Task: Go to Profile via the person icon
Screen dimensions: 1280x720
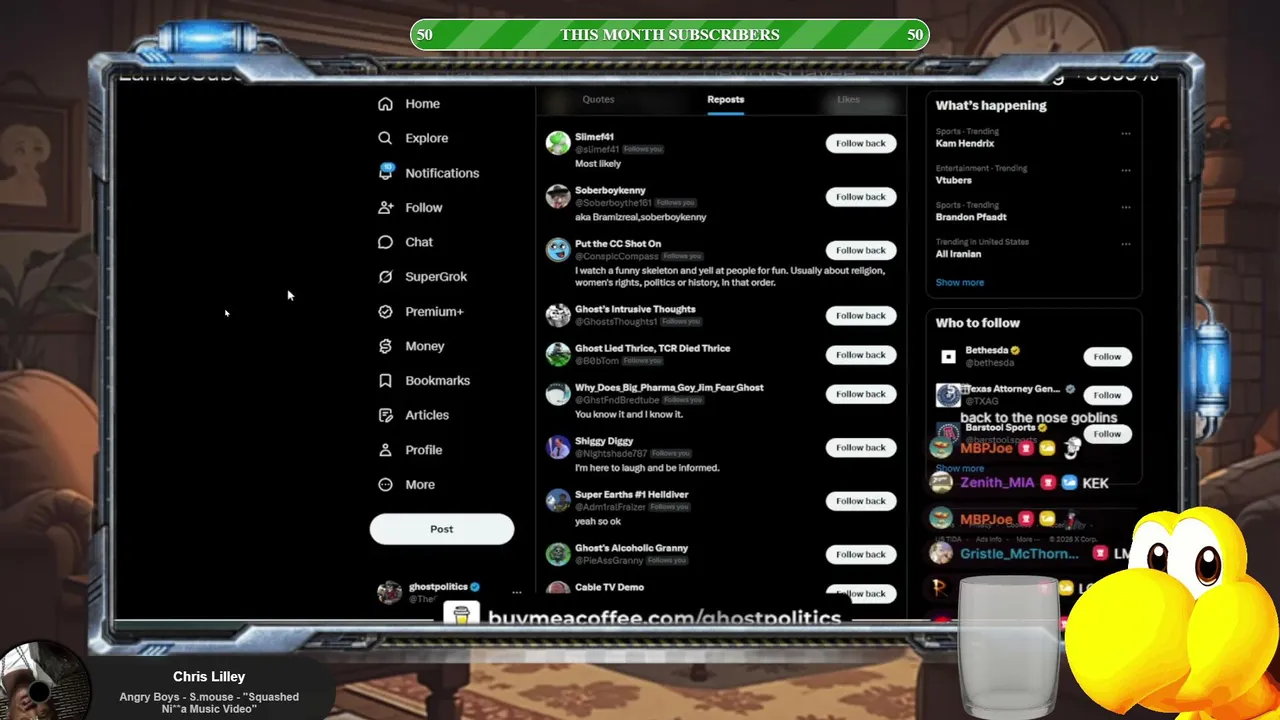Action: click(385, 450)
